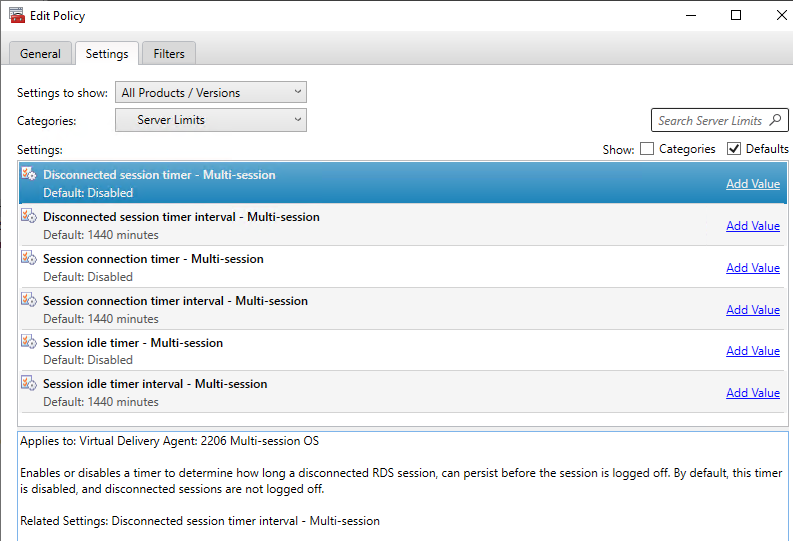Add Value for Session connection timer
Screen dimensions: 793x541
(753, 268)
